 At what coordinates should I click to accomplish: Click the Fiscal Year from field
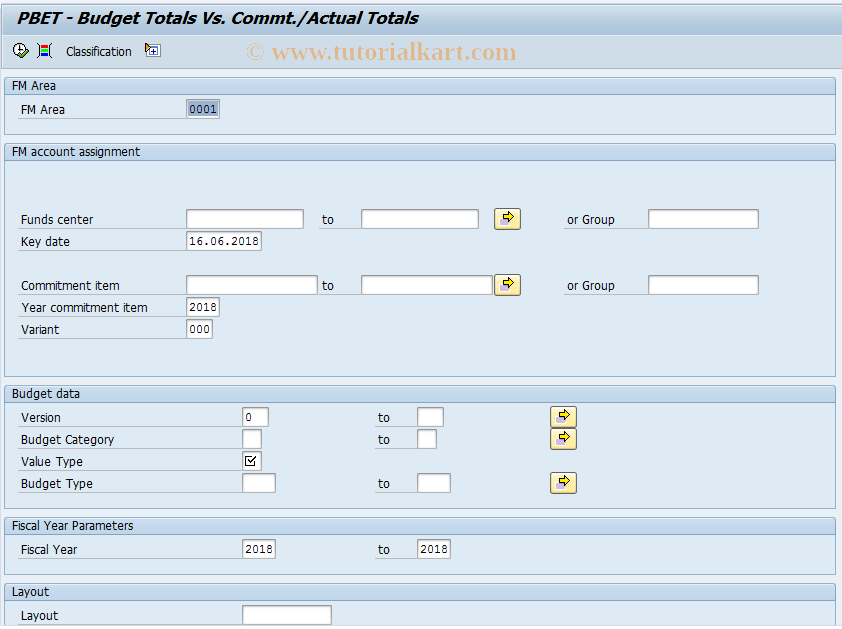259,550
